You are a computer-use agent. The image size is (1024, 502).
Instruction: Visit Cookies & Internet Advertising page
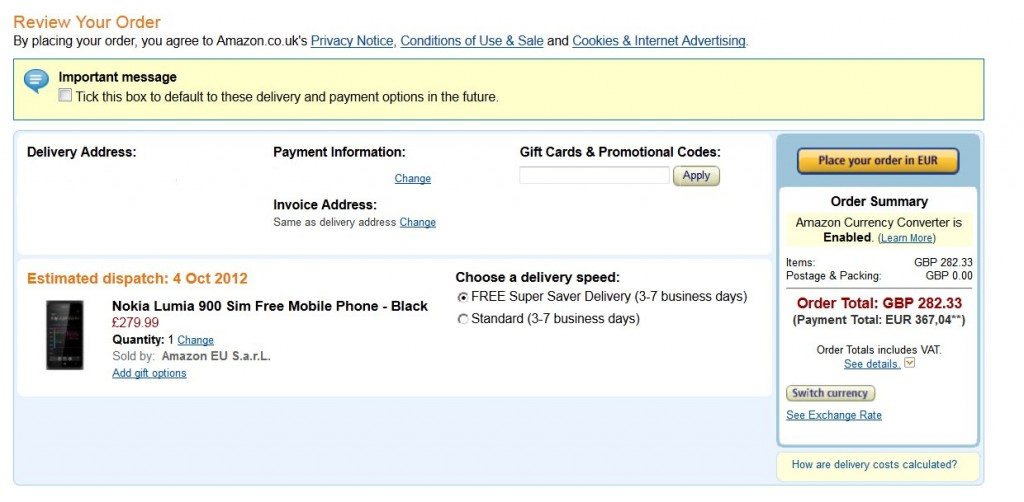[658, 41]
